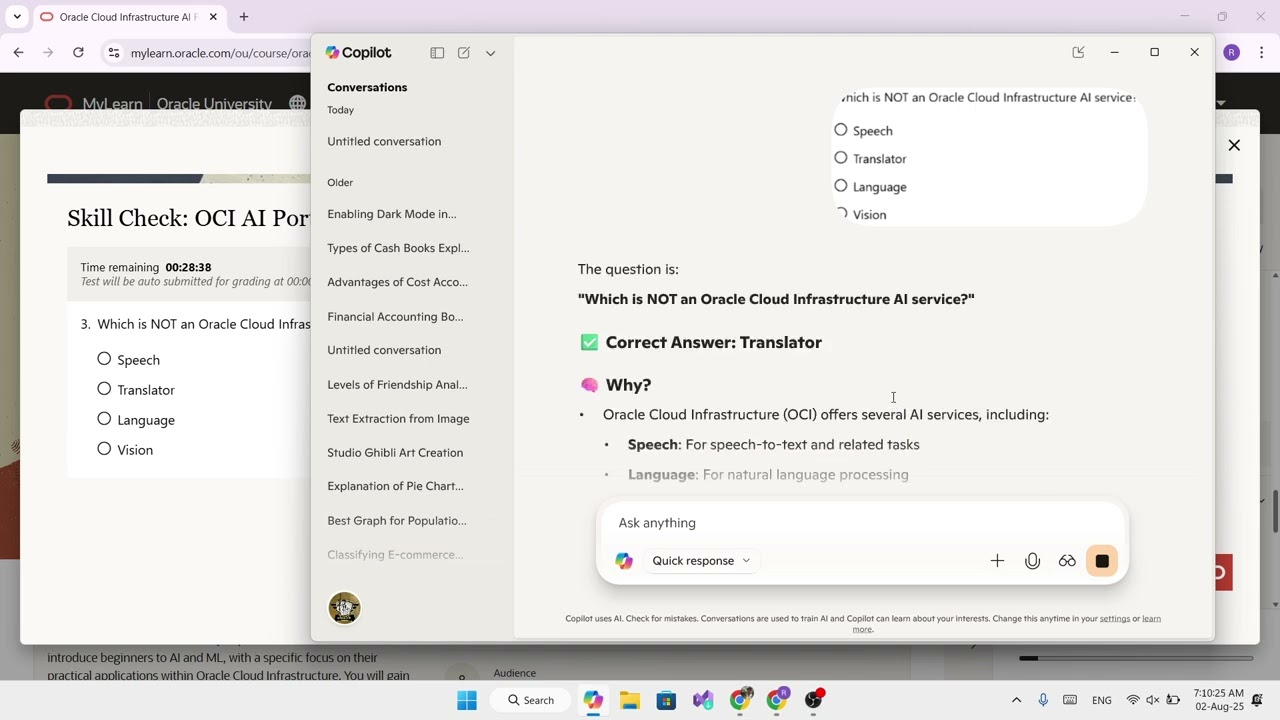Open Copilot from the taskbar
The width and height of the screenshot is (1280, 720).
(593, 700)
